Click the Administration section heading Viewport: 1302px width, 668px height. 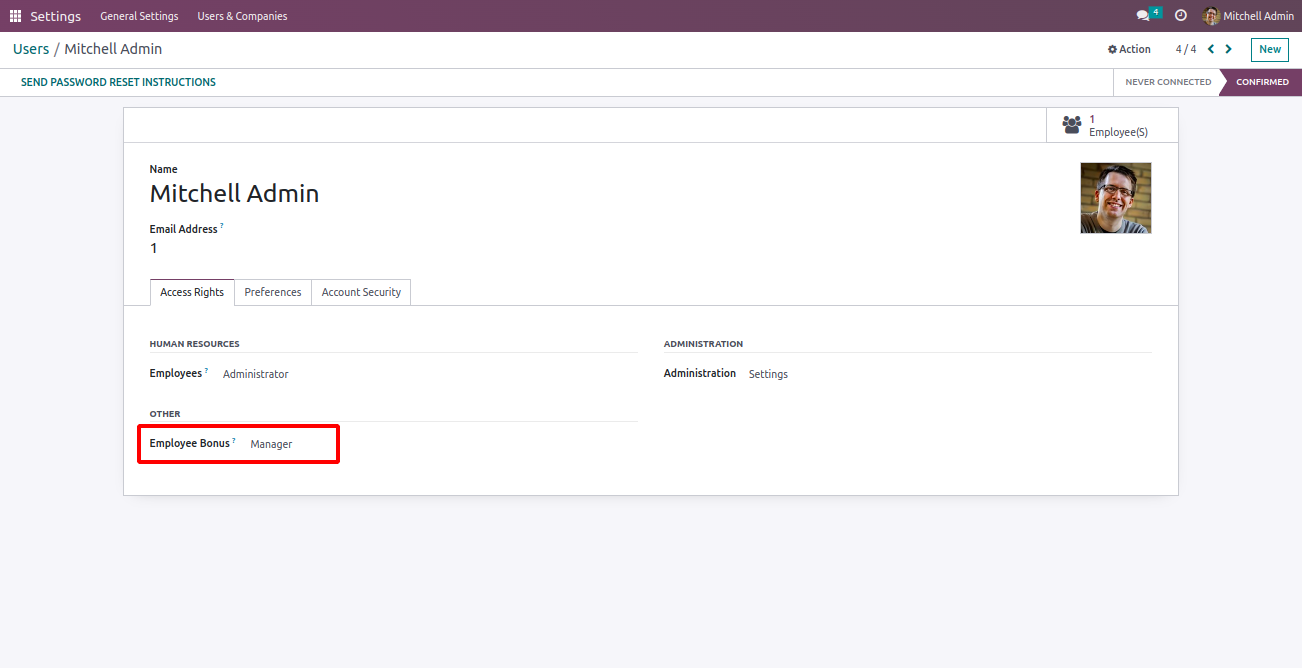(x=703, y=344)
